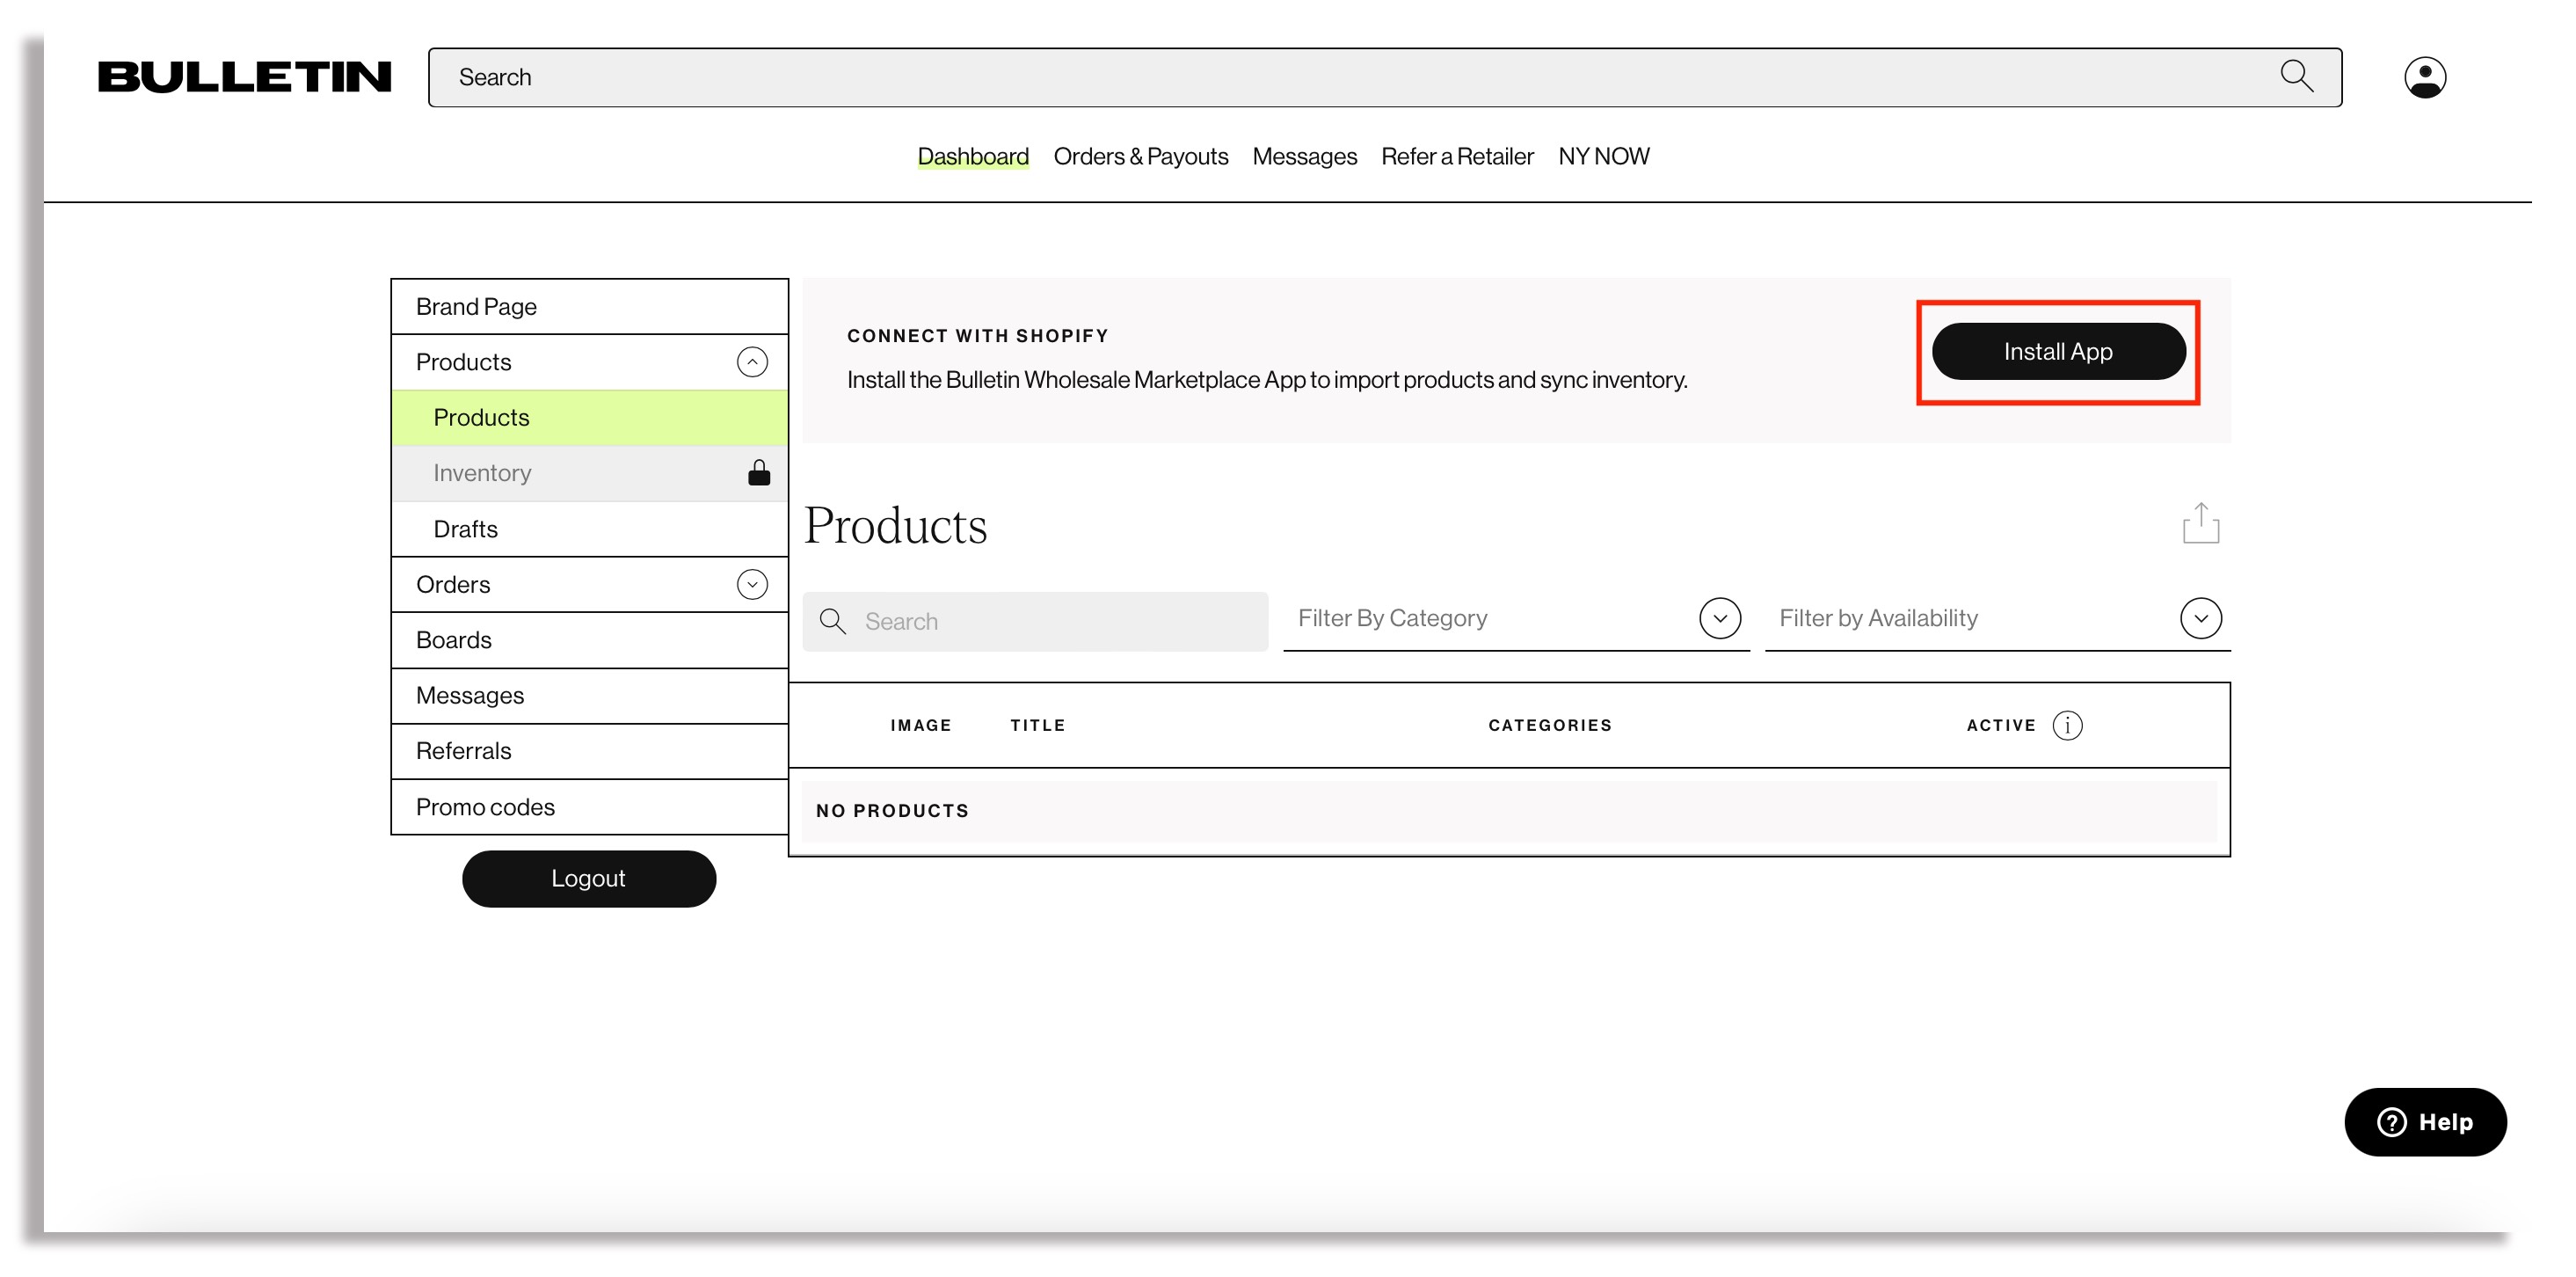Click the Active column info icon
Viewport: 2576px width, 1277px height.
coord(2067,725)
